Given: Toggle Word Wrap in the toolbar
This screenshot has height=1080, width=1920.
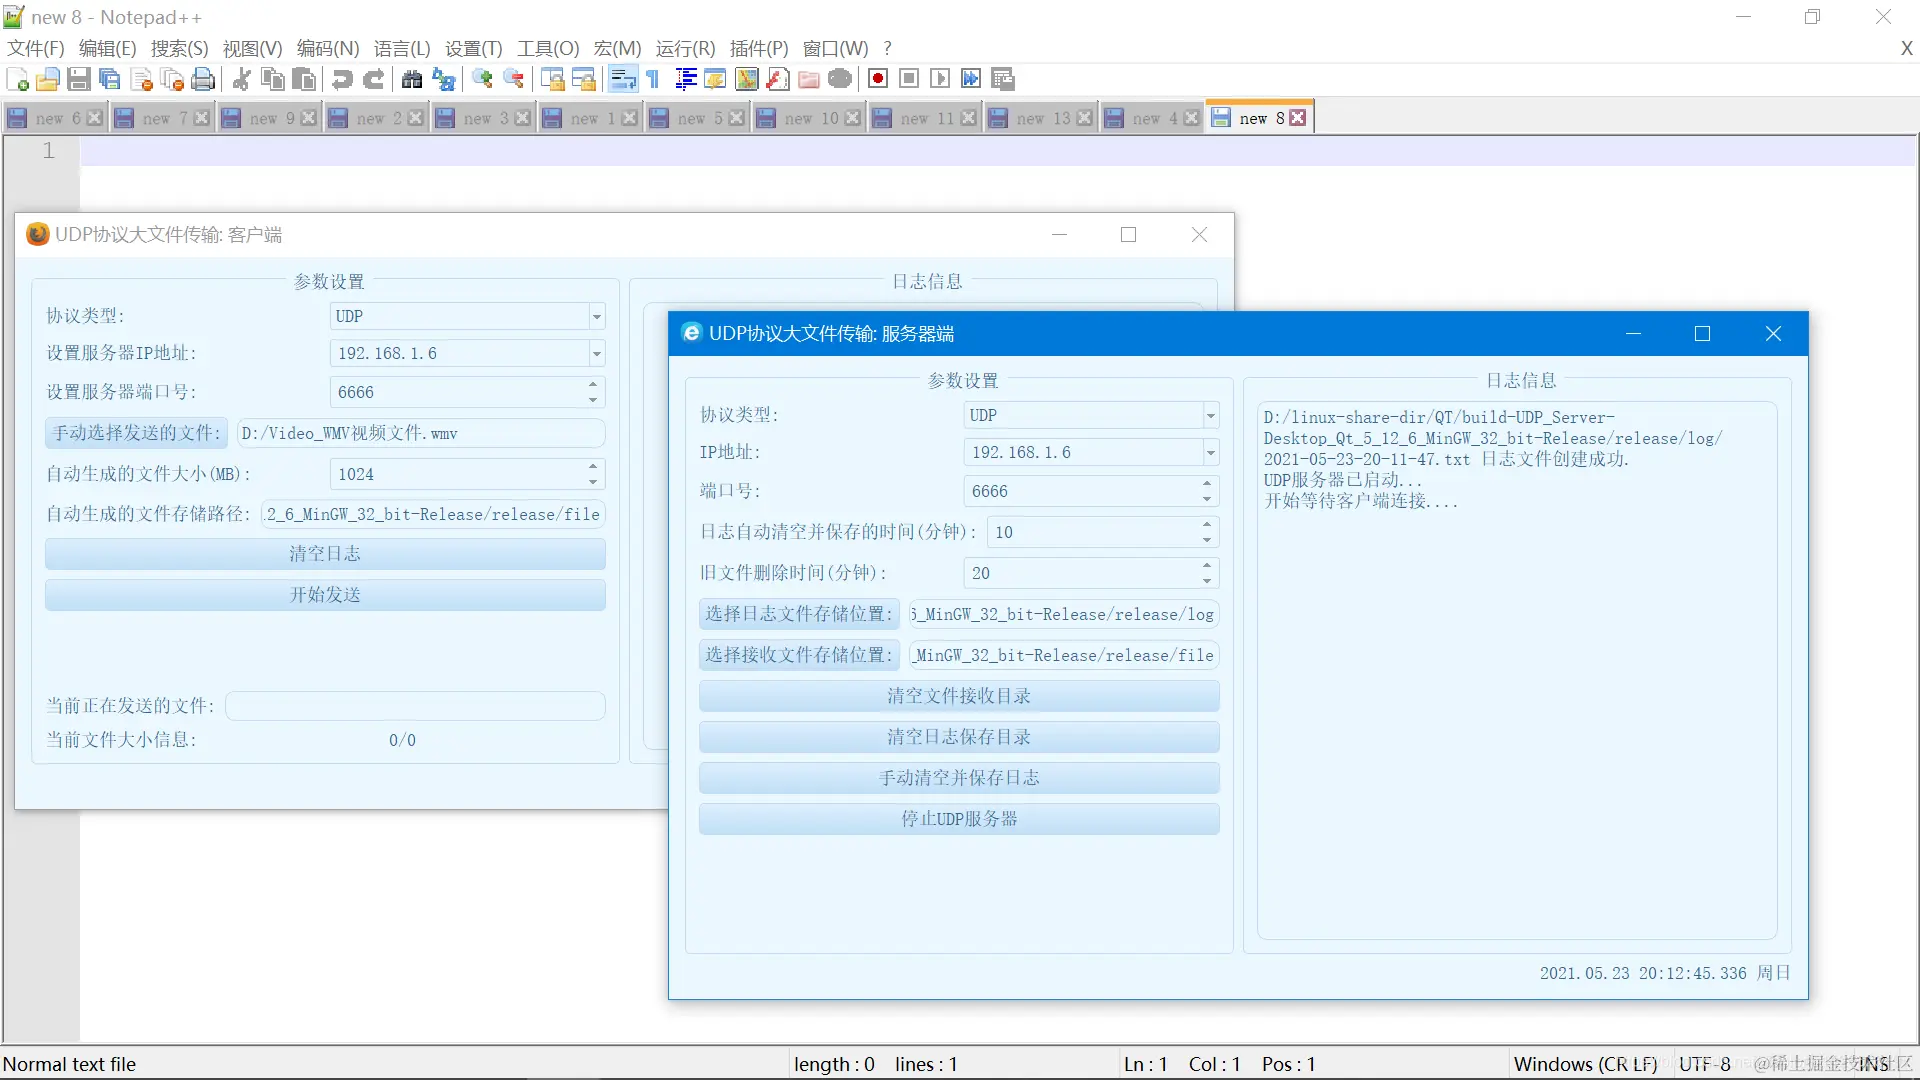Looking at the screenshot, I should tap(622, 79).
